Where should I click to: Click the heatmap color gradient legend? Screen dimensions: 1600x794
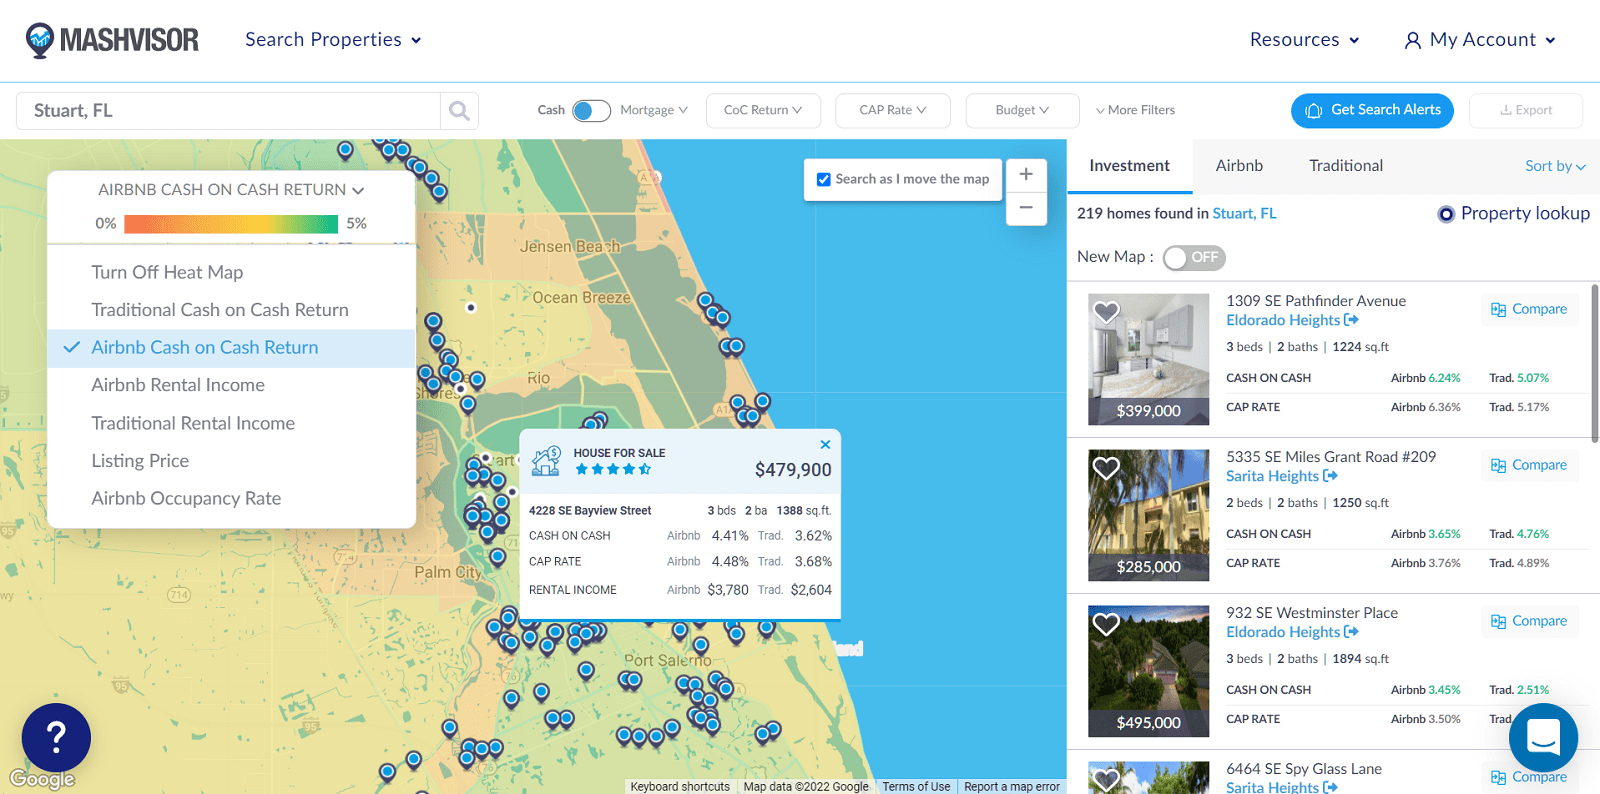(231, 224)
